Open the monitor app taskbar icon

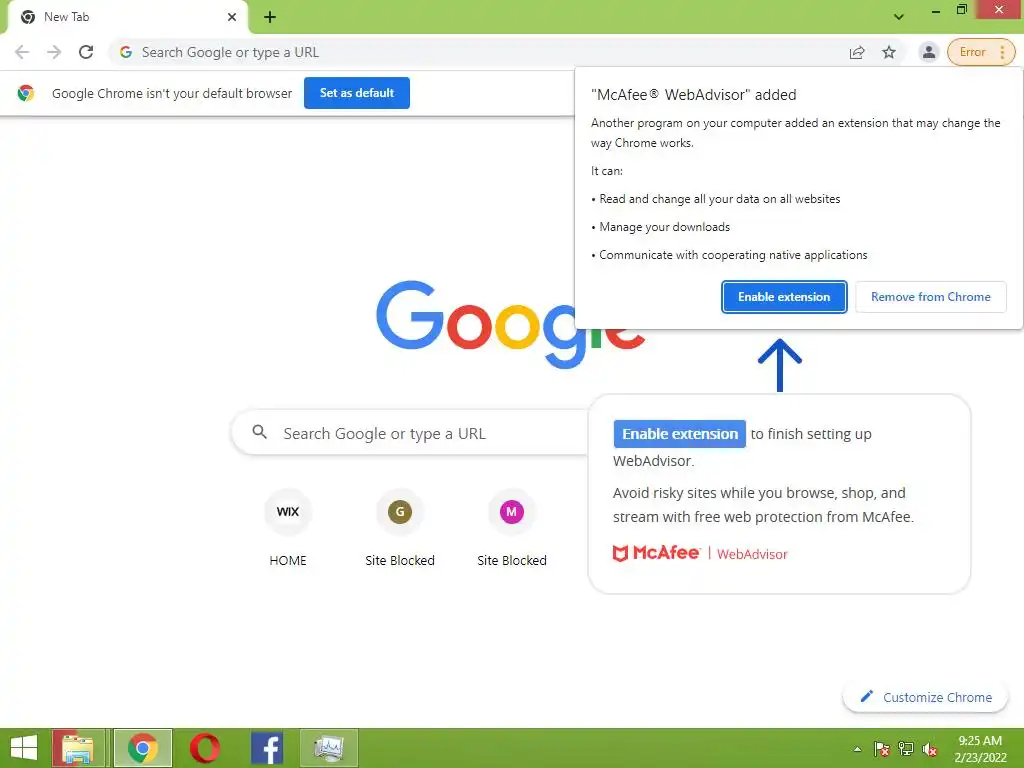(x=329, y=748)
